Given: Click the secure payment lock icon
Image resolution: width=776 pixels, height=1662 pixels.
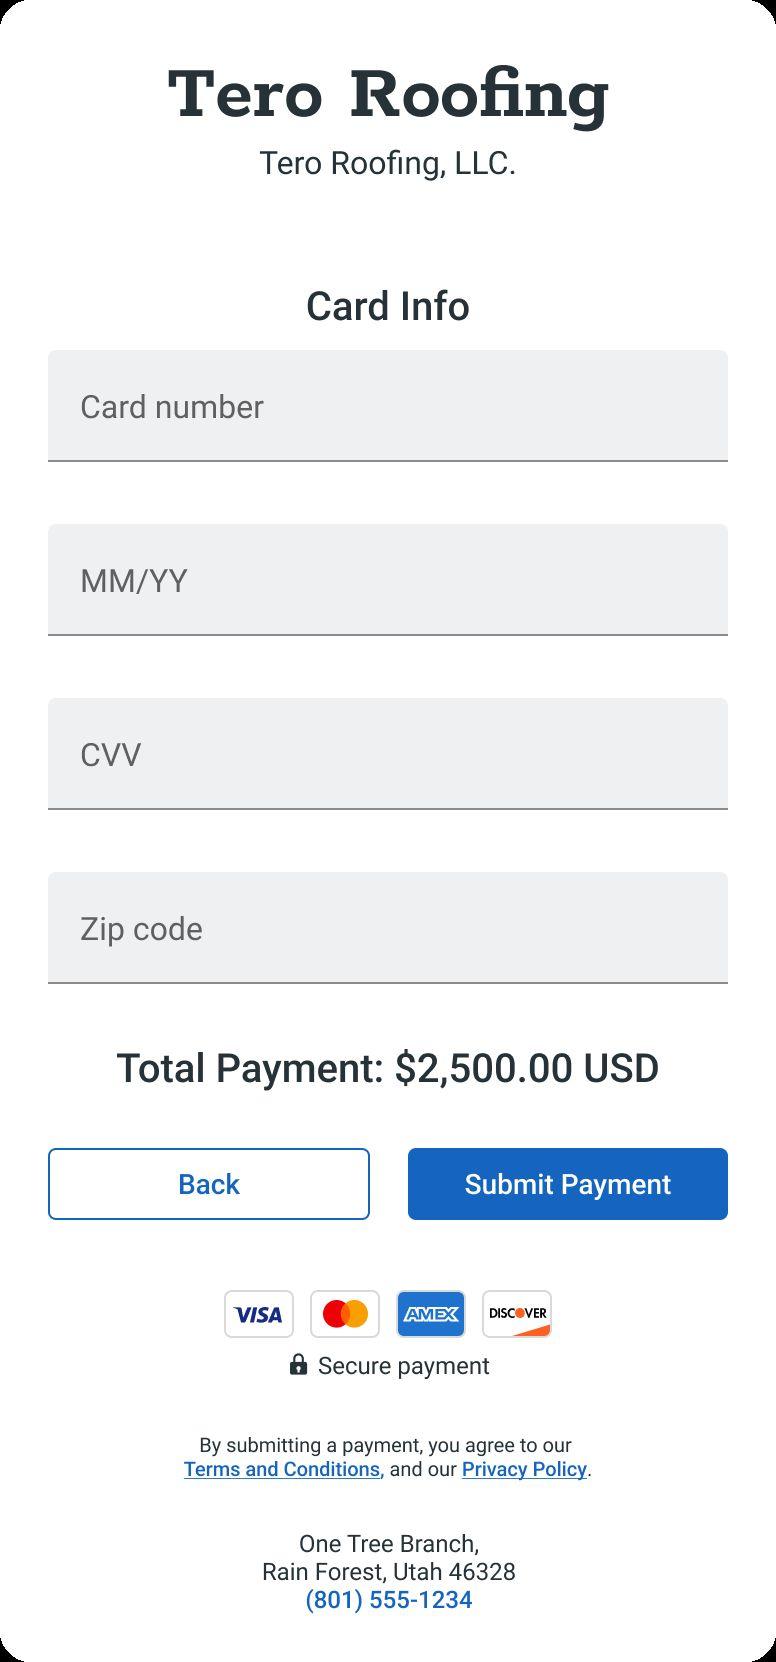Looking at the screenshot, I should [x=298, y=1365].
